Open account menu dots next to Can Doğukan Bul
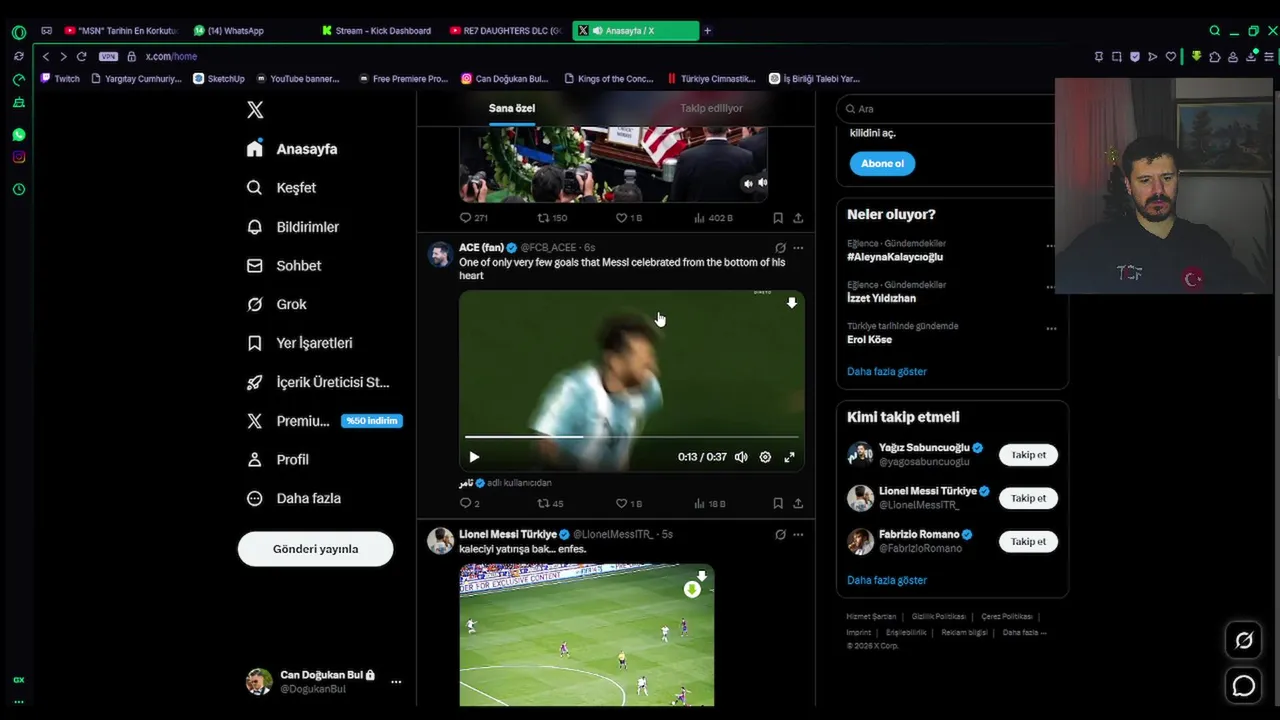This screenshot has width=1280, height=720. 396,682
